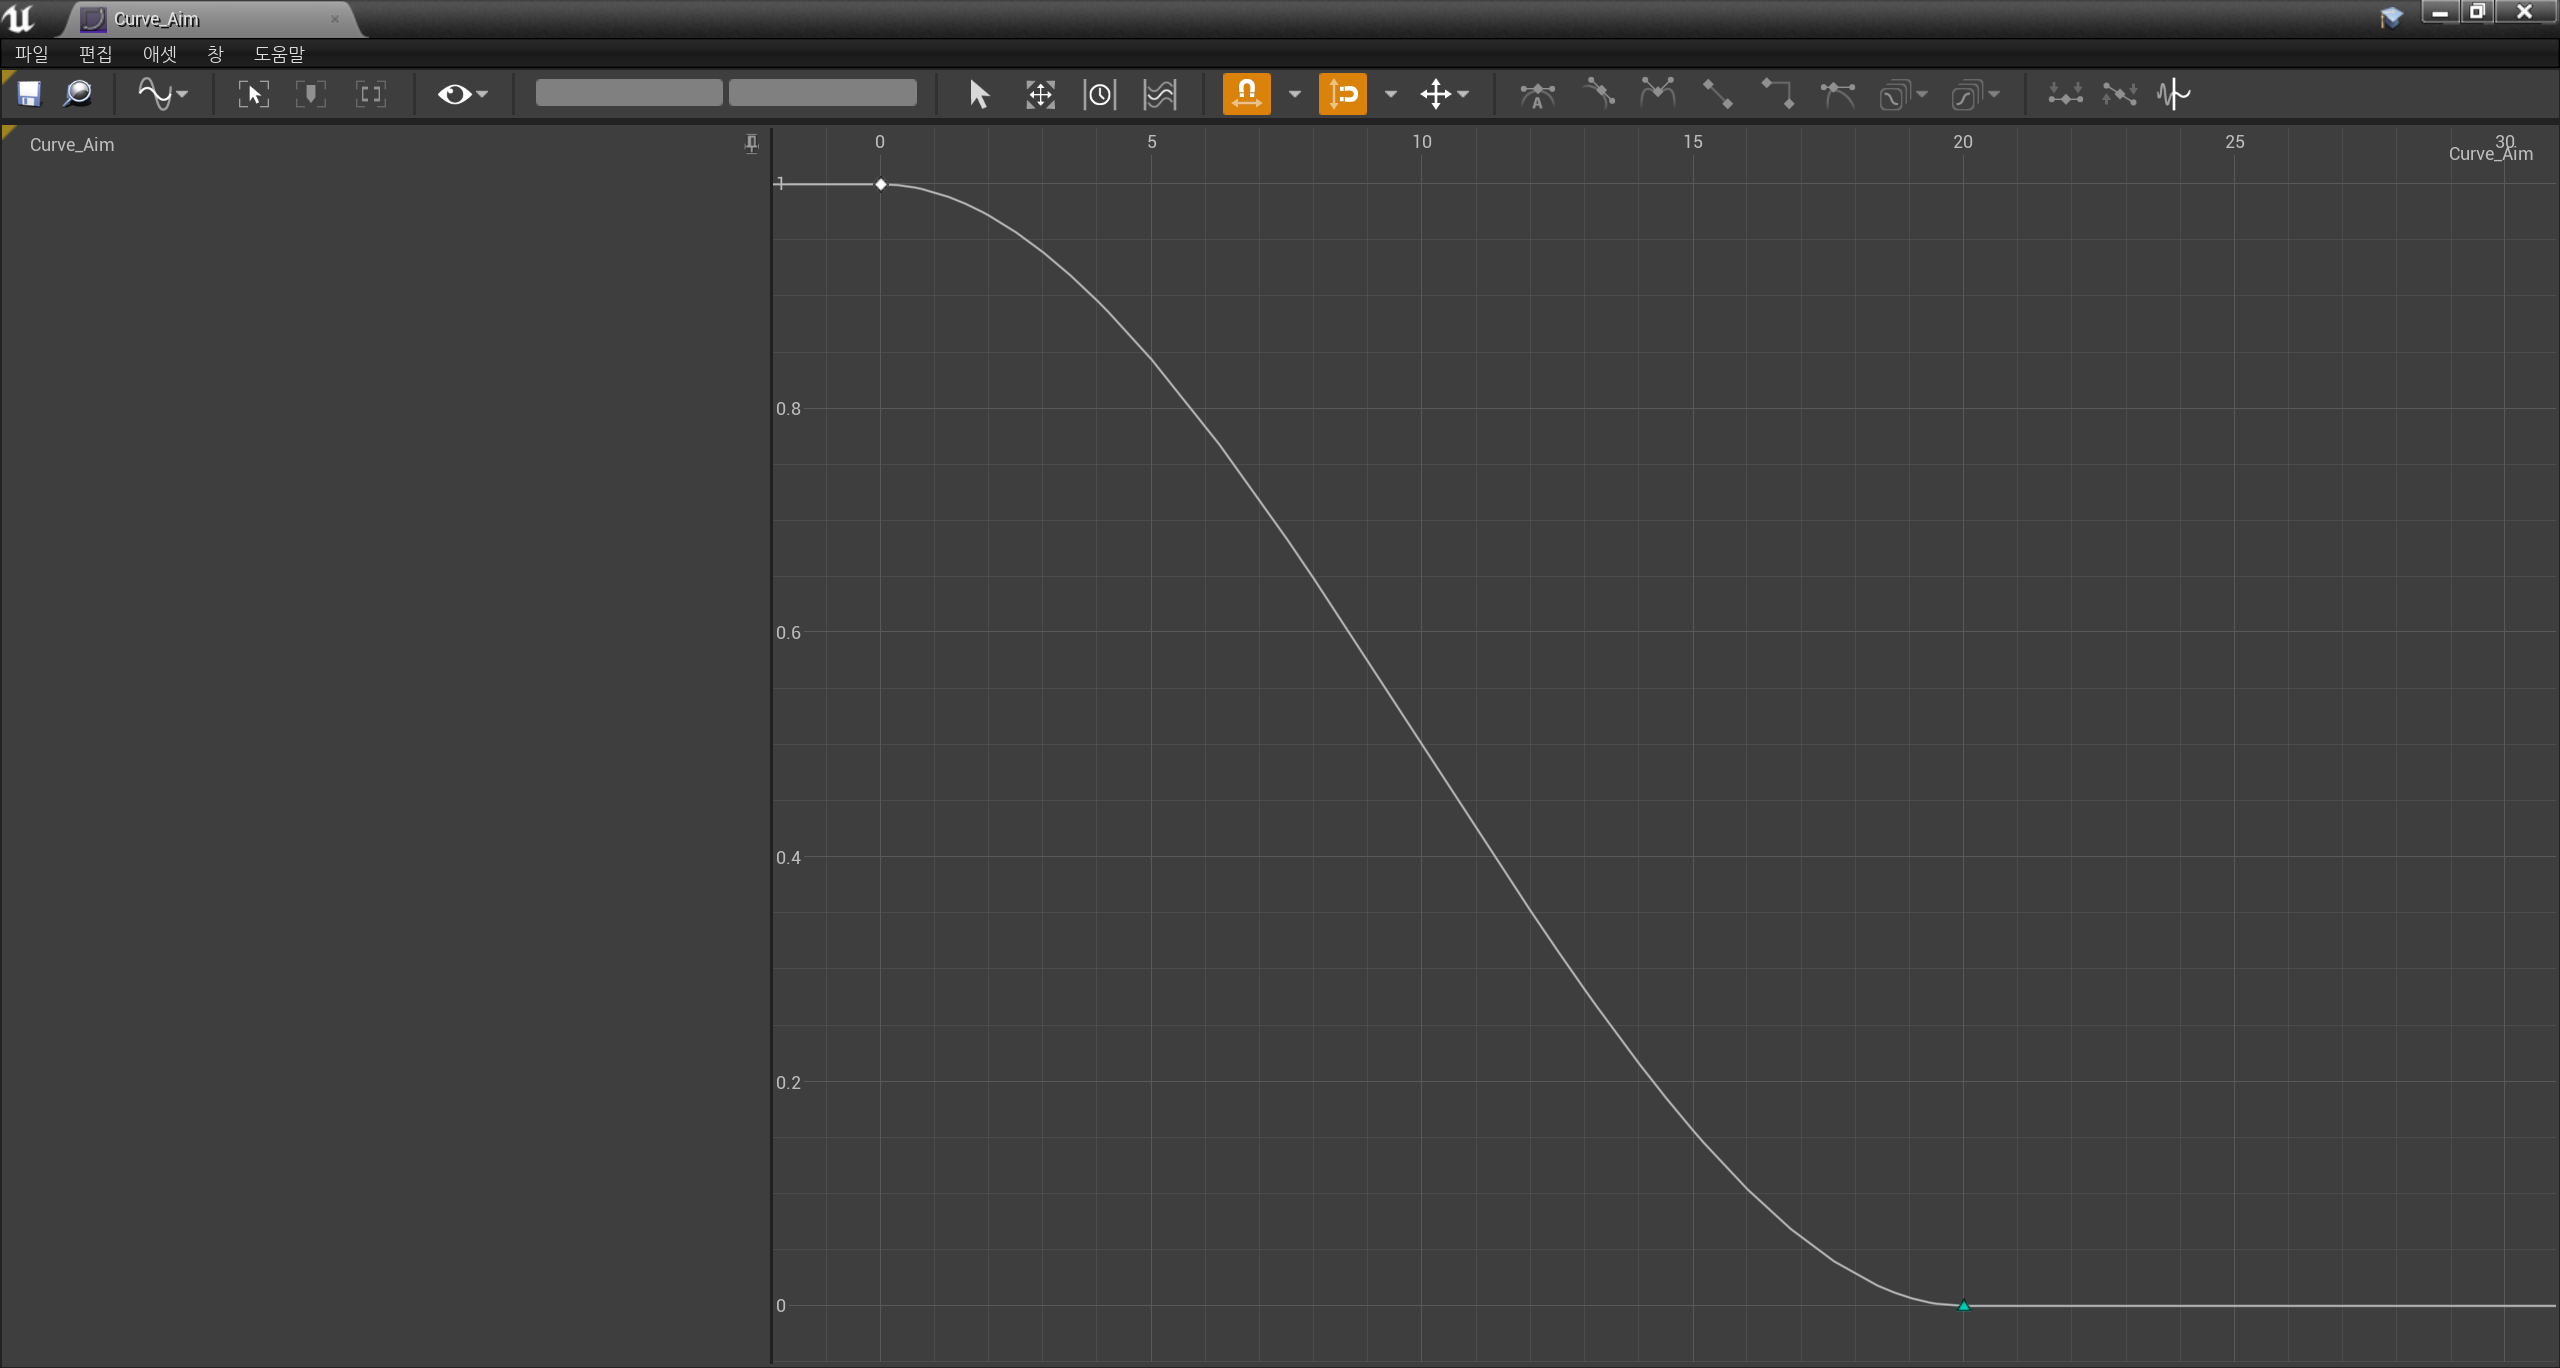Open the 편집 menu

(x=95, y=54)
